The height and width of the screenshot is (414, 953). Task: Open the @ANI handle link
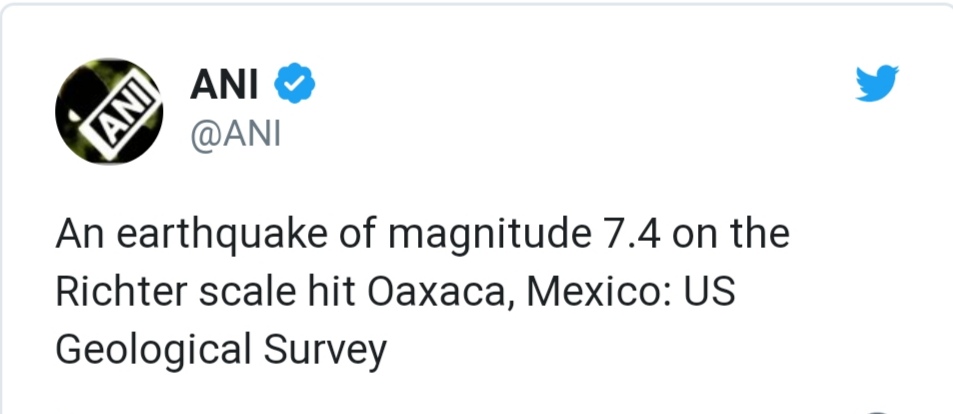235,136
